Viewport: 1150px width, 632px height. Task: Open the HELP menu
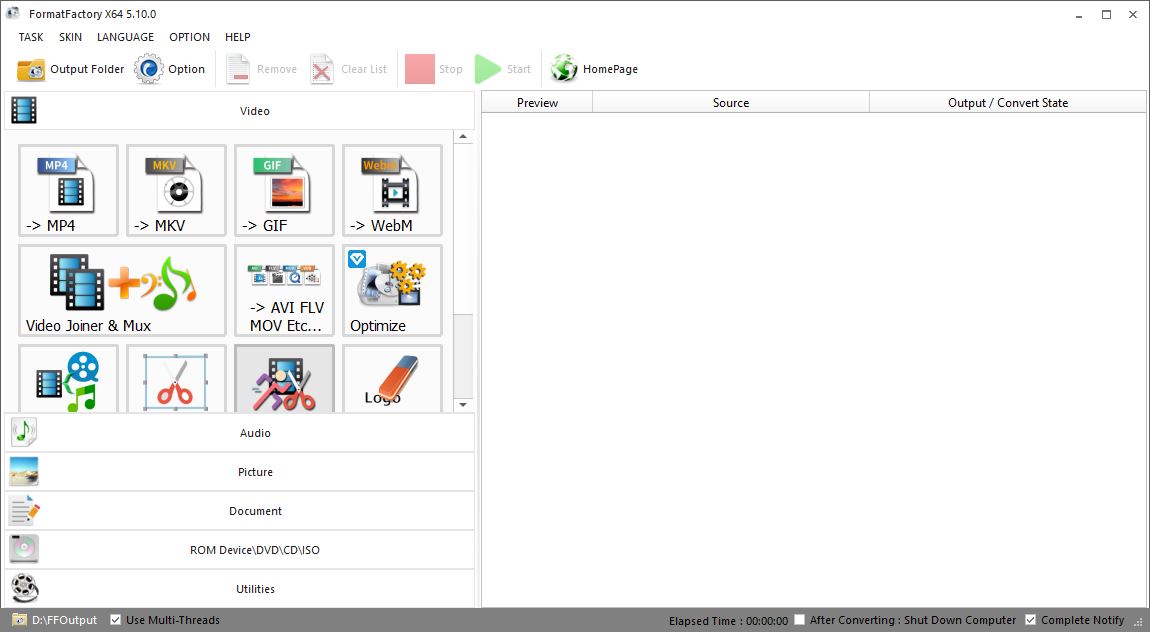tap(238, 37)
